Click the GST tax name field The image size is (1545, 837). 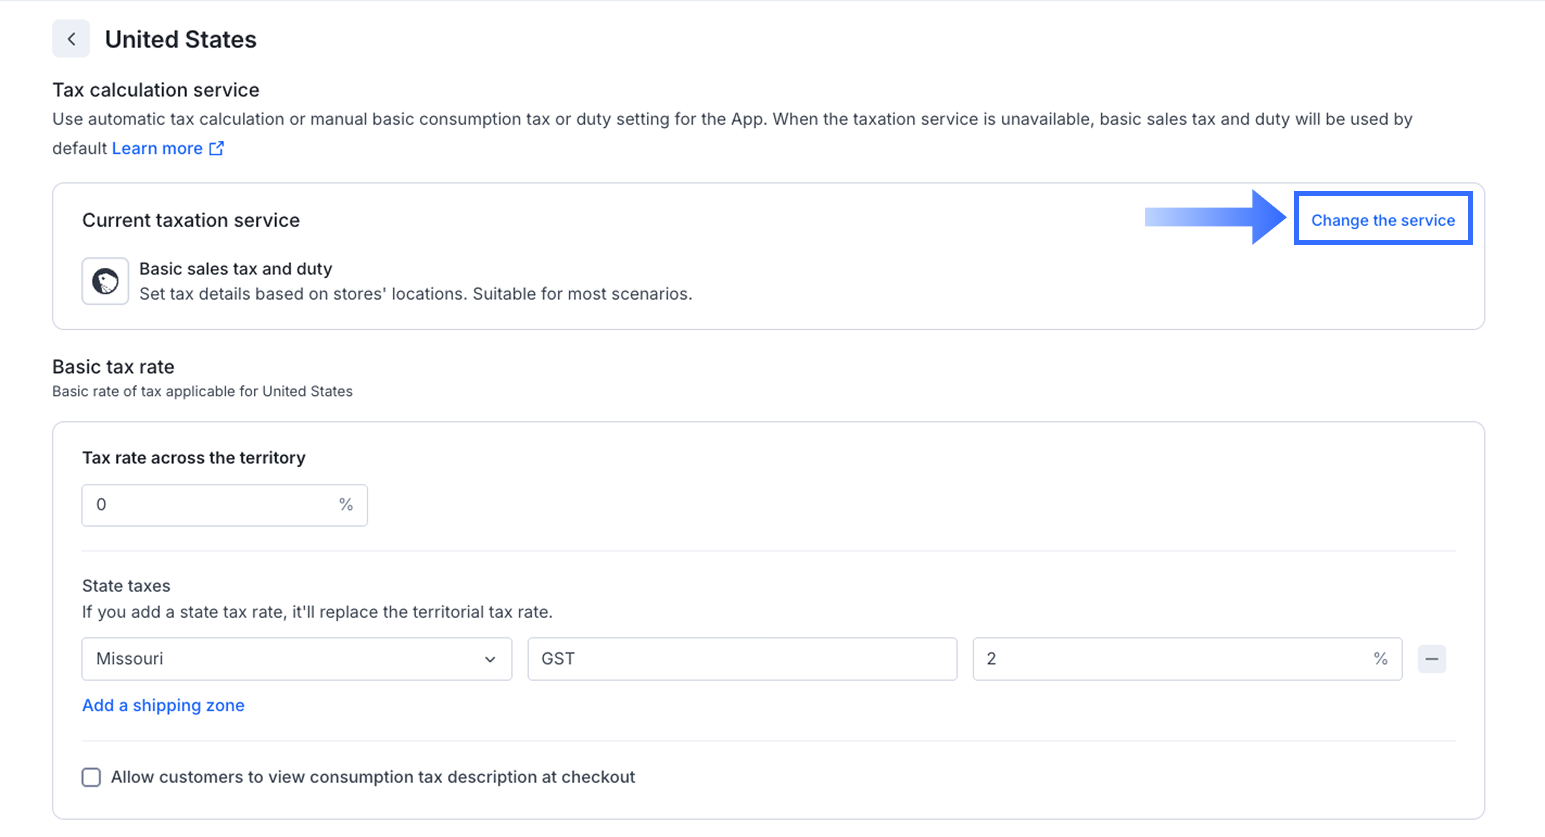(741, 659)
